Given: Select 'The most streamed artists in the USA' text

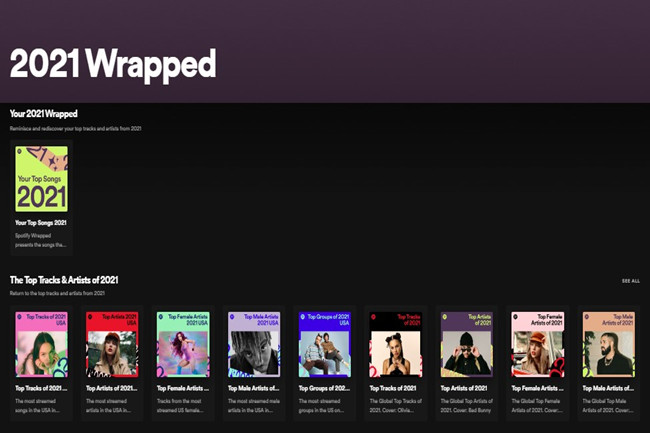Looking at the screenshot, I should pos(109,406).
